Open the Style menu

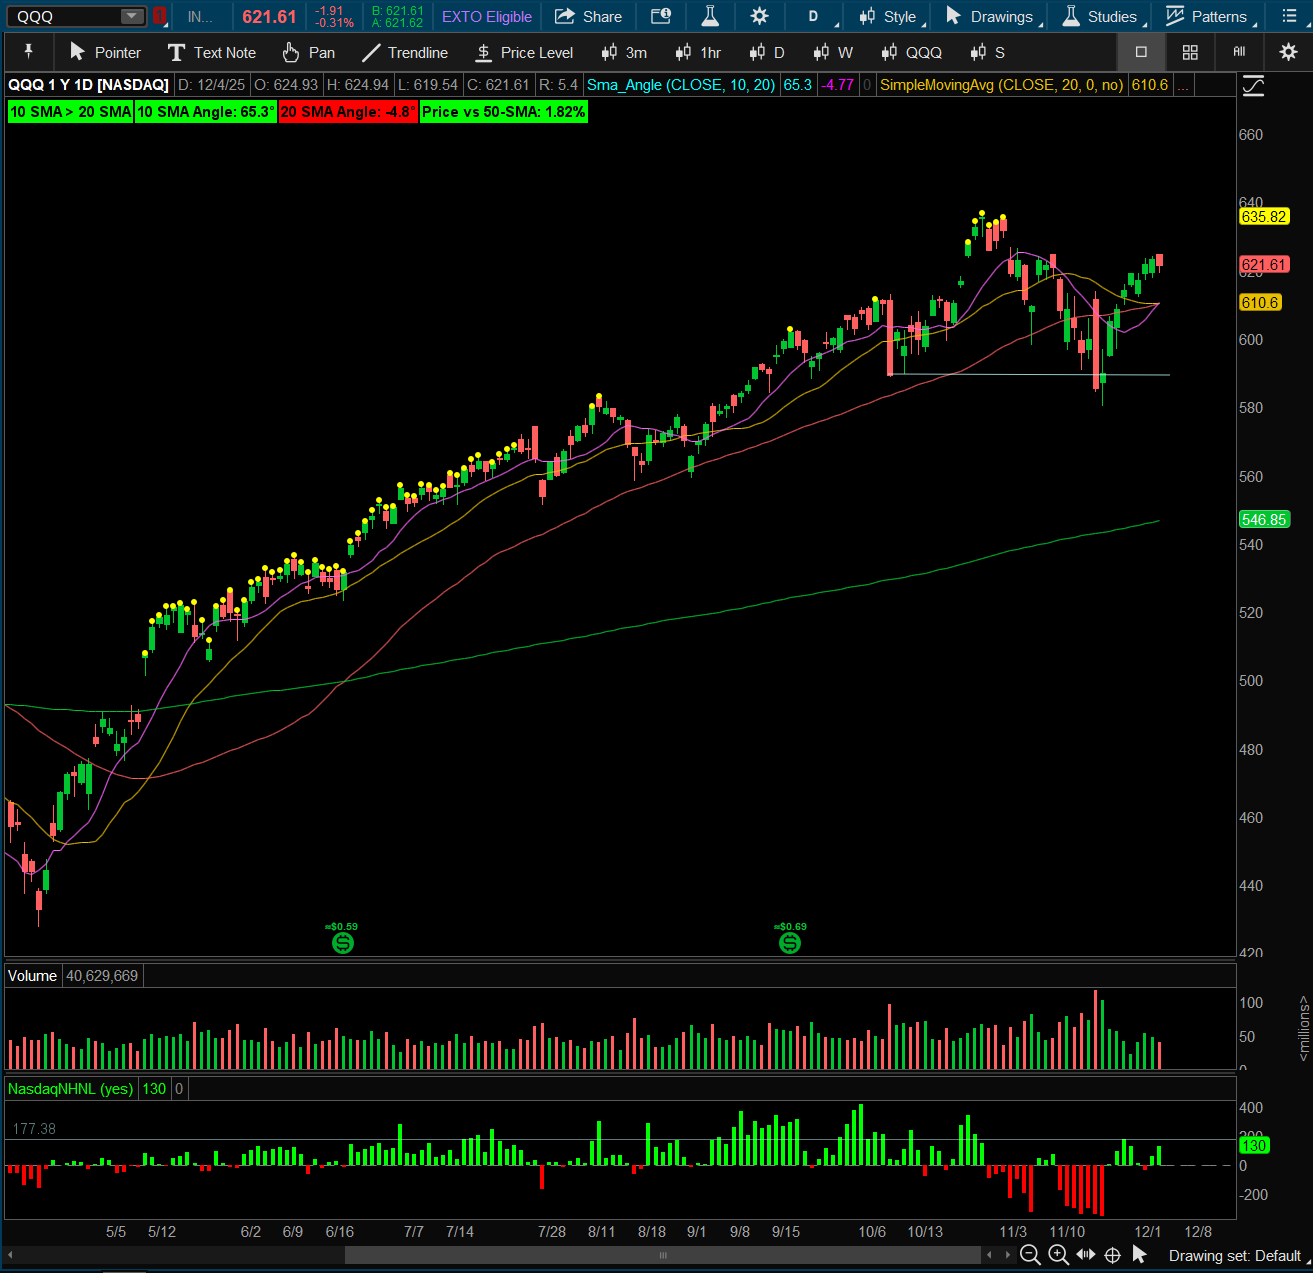pos(888,17)
